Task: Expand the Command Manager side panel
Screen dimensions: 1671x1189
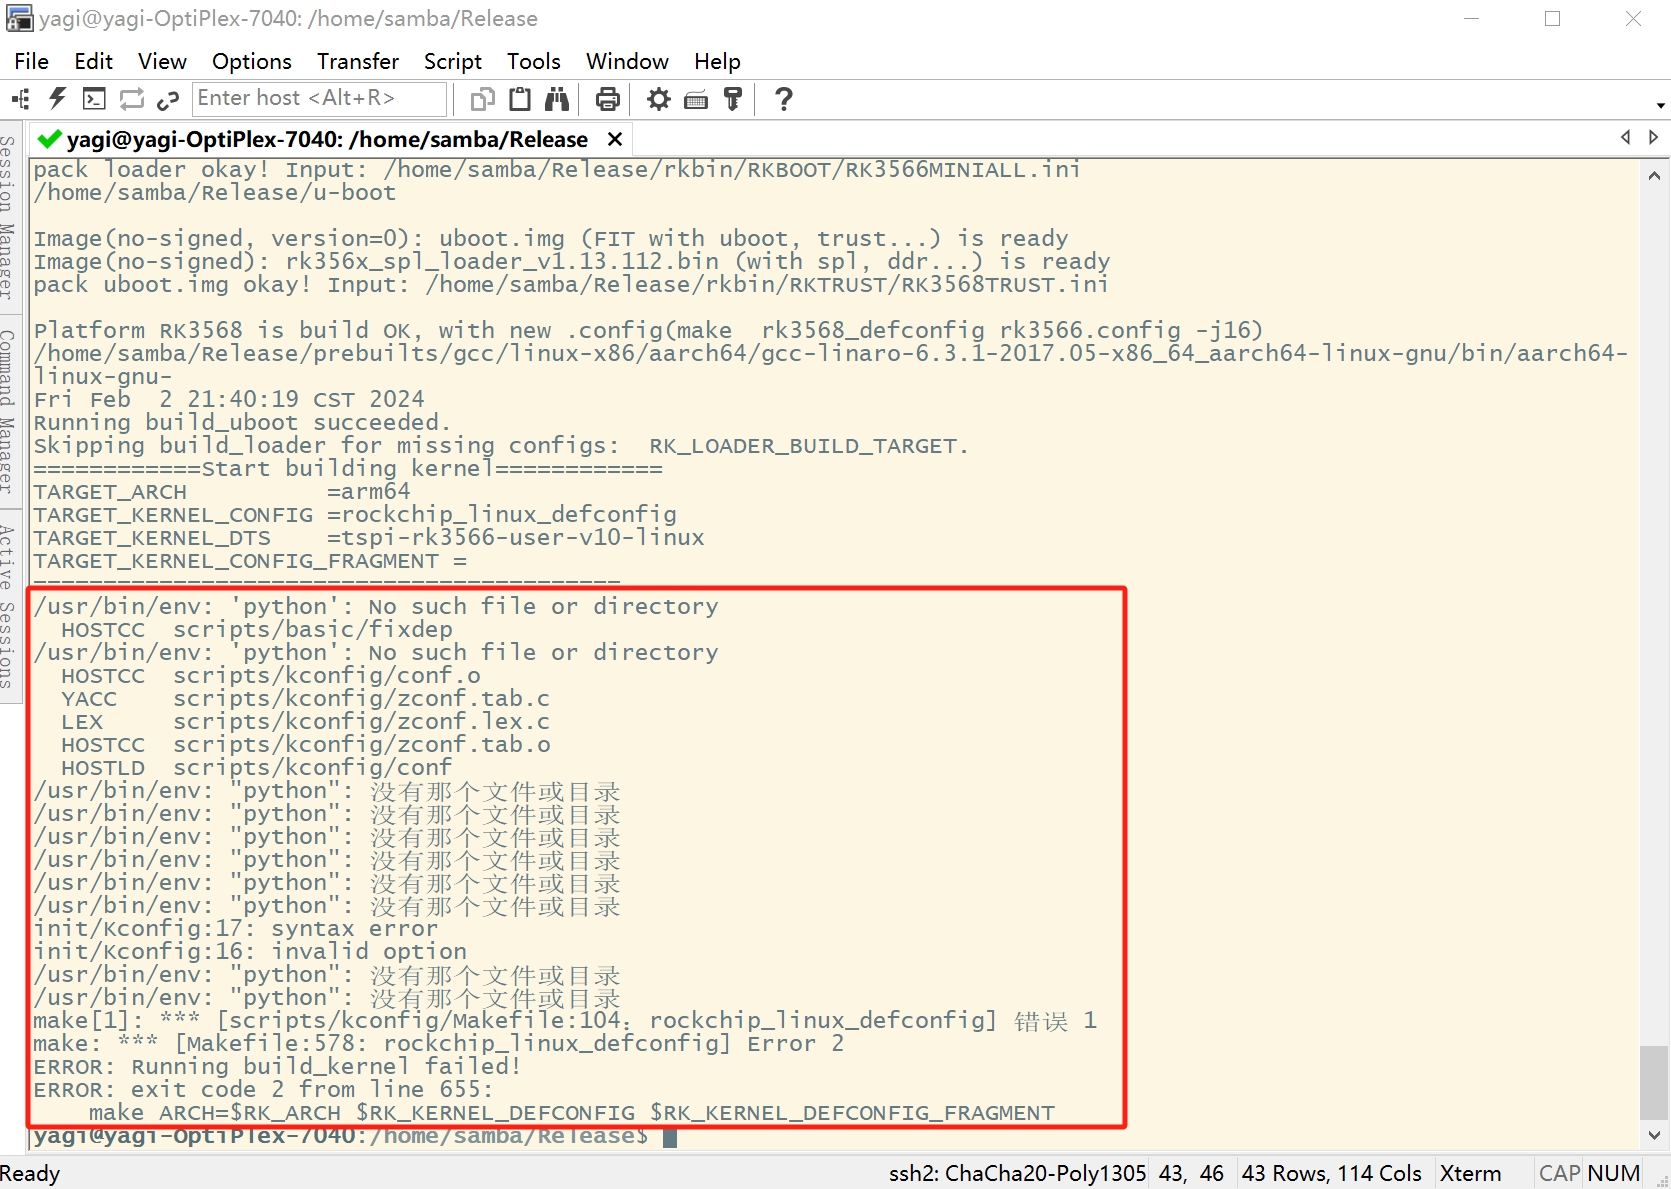Action: click(8, 412)
